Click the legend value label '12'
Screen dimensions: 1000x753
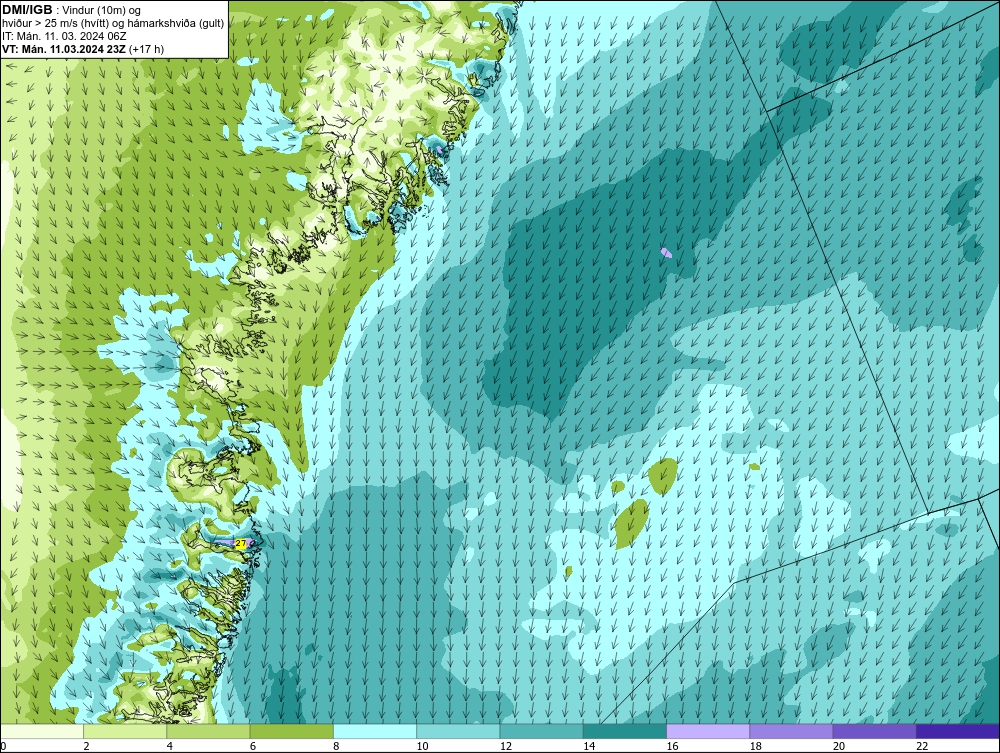[x=506, y=746]
